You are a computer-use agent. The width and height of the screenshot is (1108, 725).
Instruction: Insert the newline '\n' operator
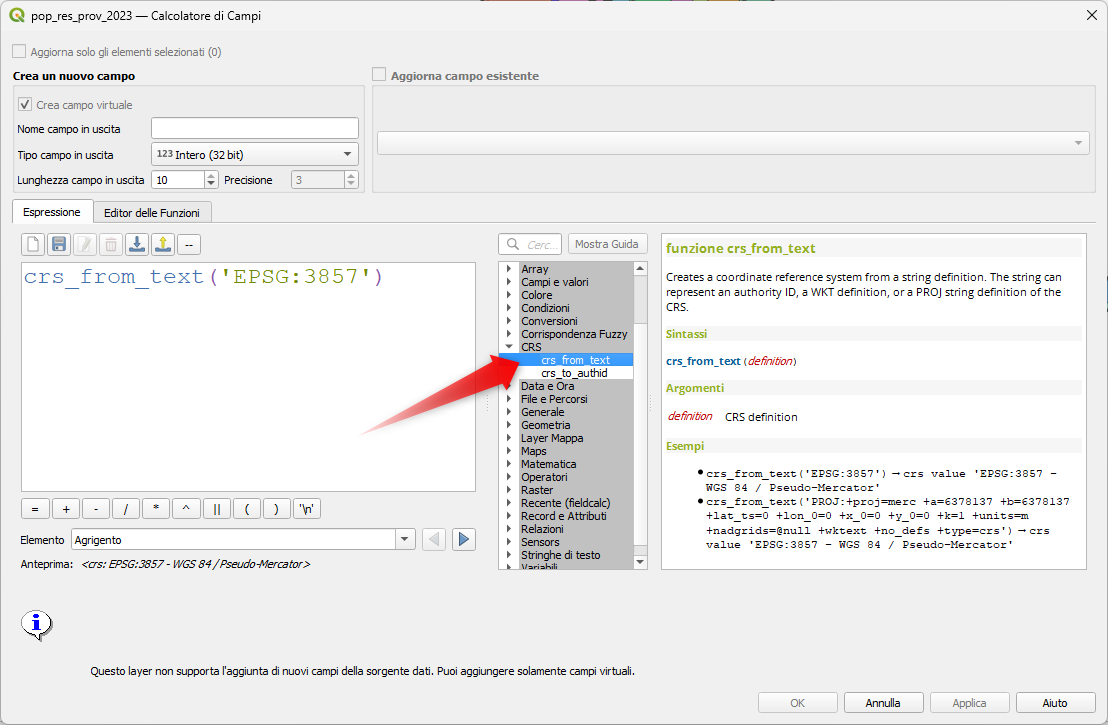[x=307, y=509]
